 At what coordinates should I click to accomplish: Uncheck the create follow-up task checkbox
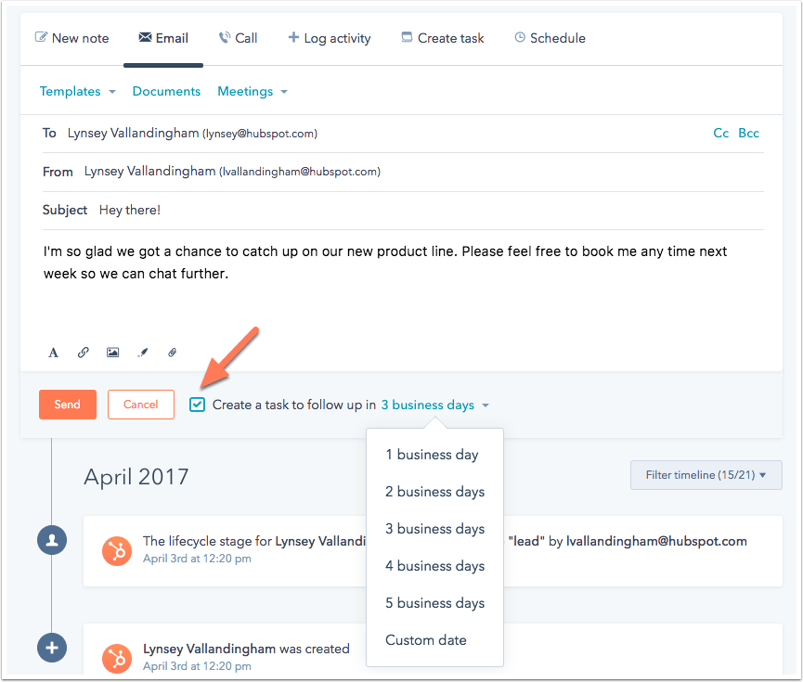click(x=197, y=404)
